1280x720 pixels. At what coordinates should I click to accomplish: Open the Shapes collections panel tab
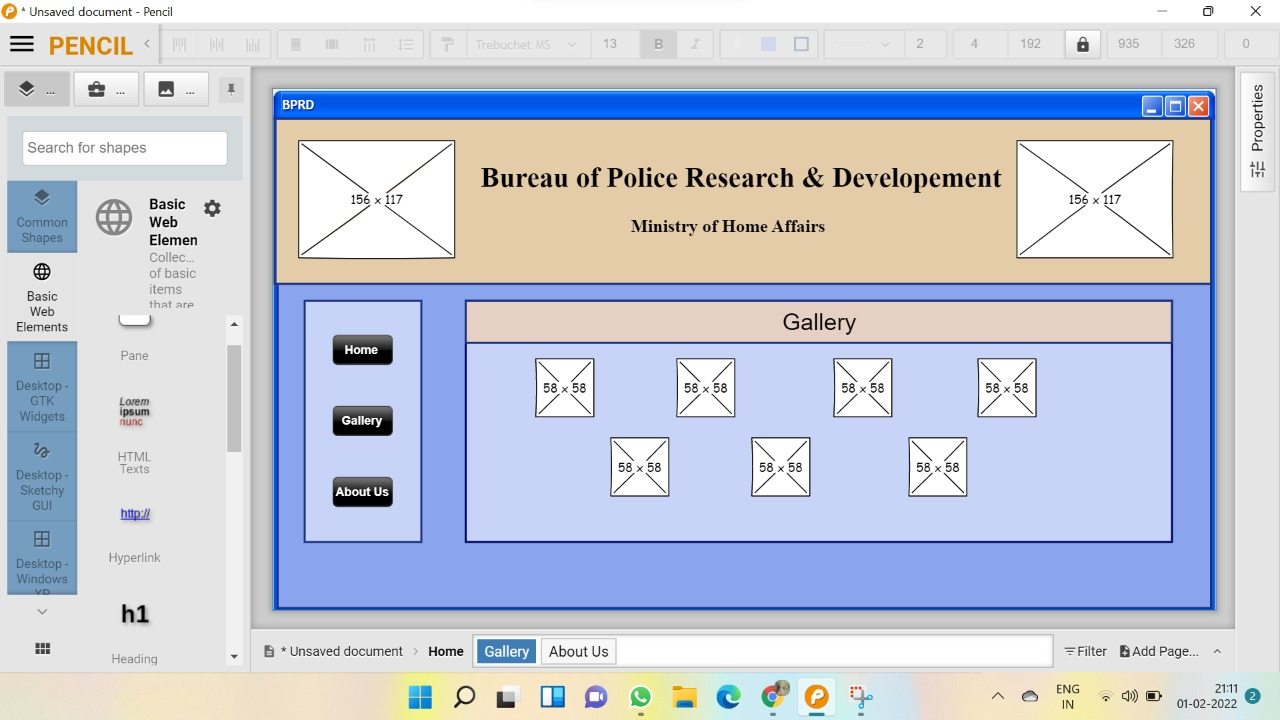pos(37,89)
